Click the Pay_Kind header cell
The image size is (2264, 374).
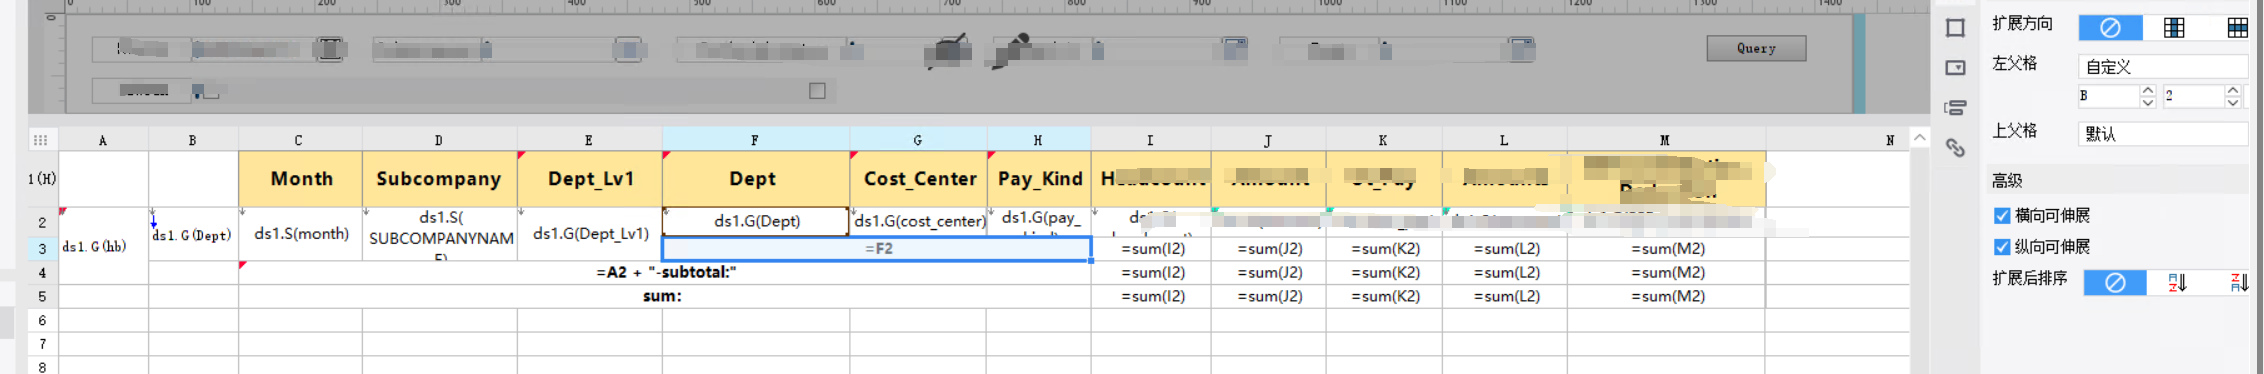pos(1038,179)
